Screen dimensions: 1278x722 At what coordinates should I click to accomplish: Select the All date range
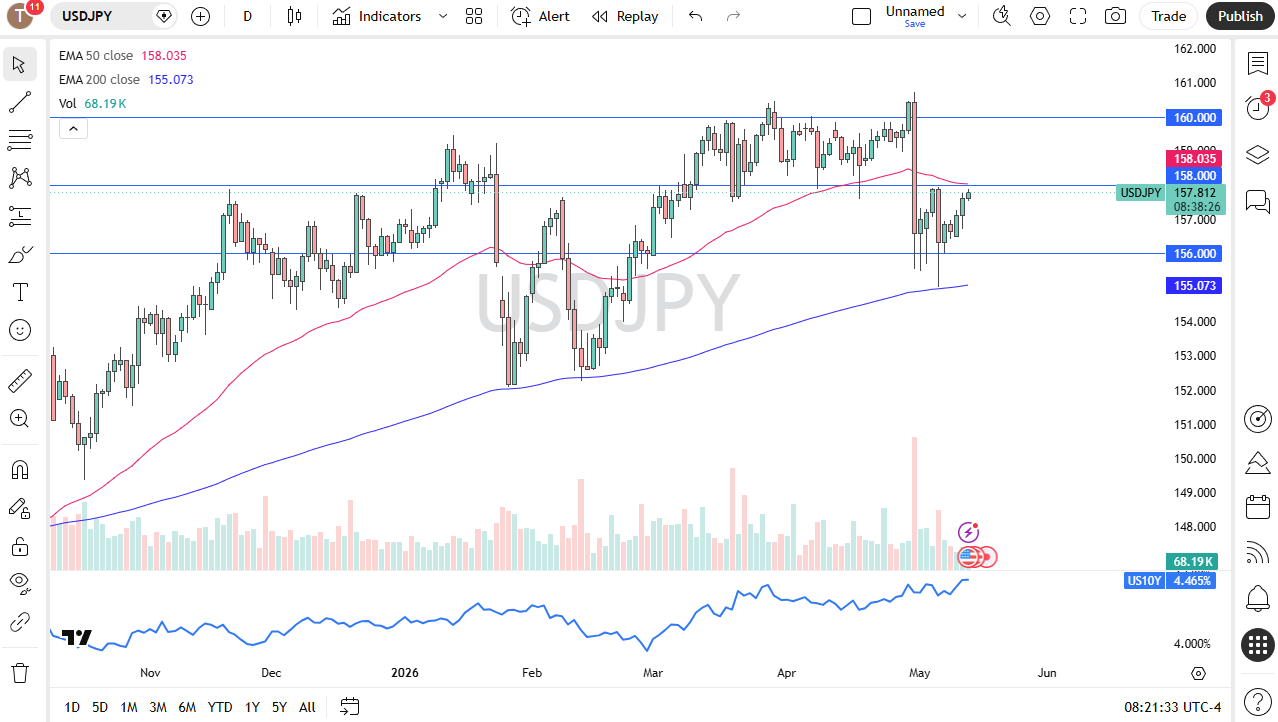[x=307, y=707]
